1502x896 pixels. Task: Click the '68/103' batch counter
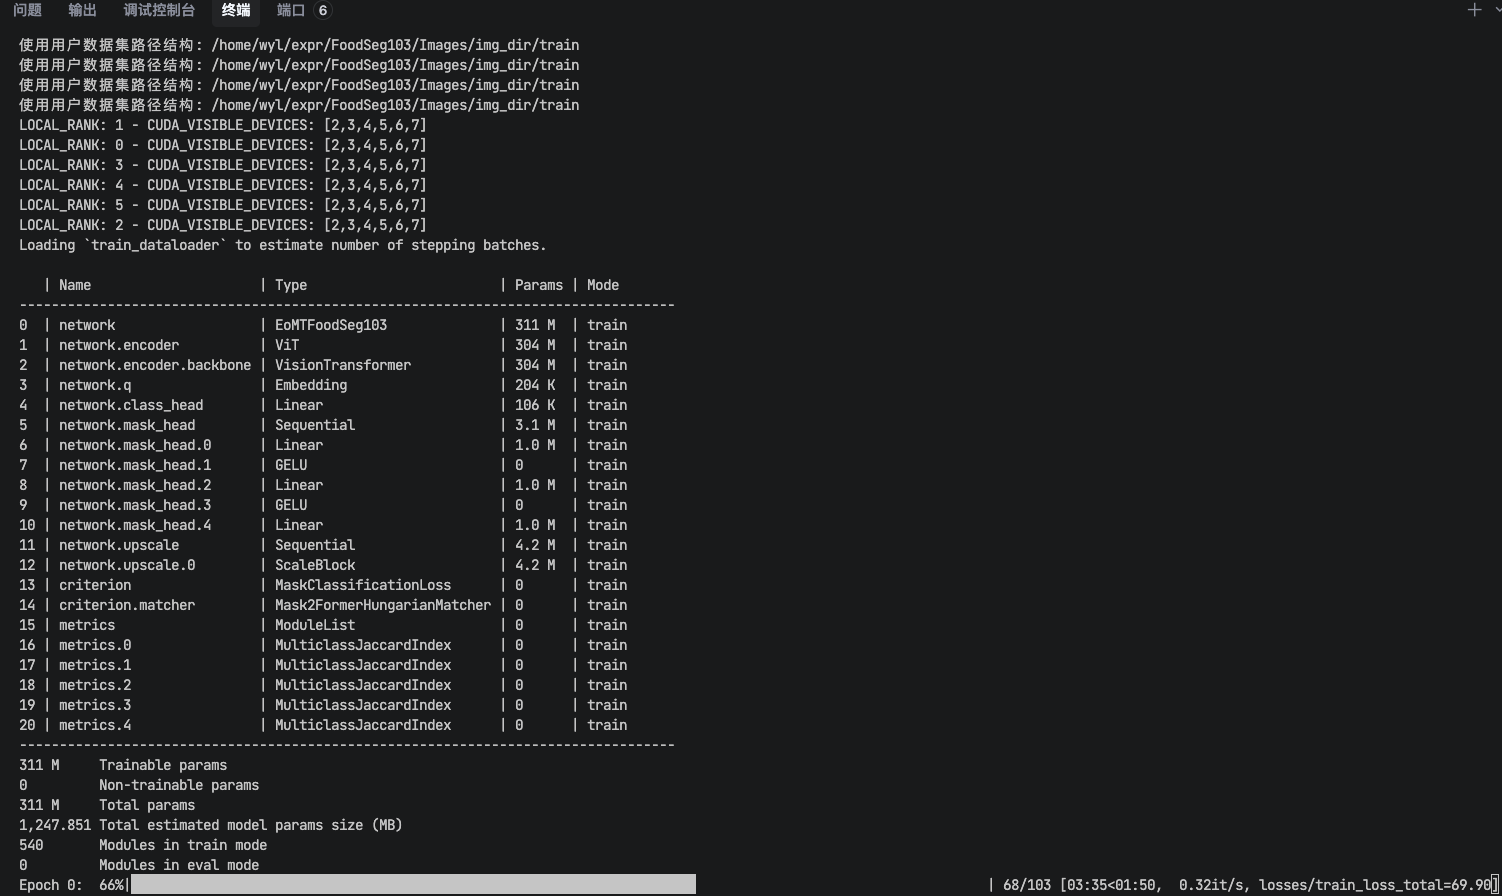1027,885
